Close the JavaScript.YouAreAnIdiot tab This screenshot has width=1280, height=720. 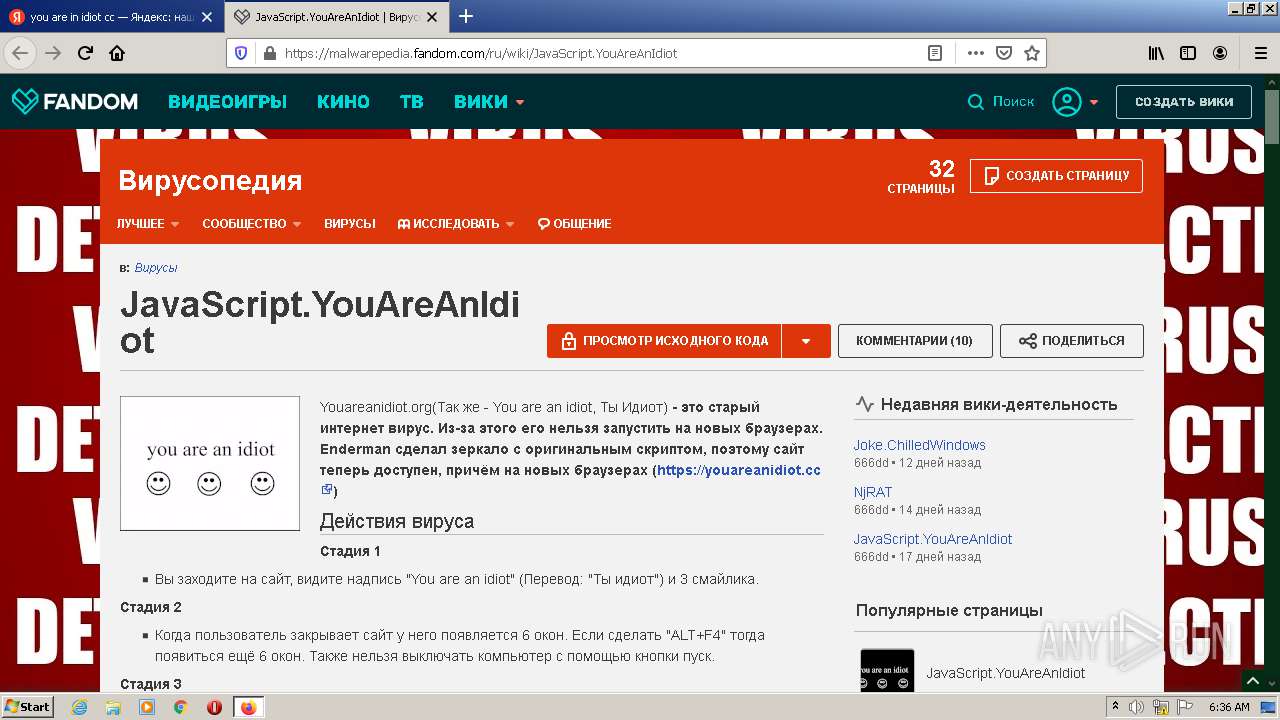pos(432,17)
